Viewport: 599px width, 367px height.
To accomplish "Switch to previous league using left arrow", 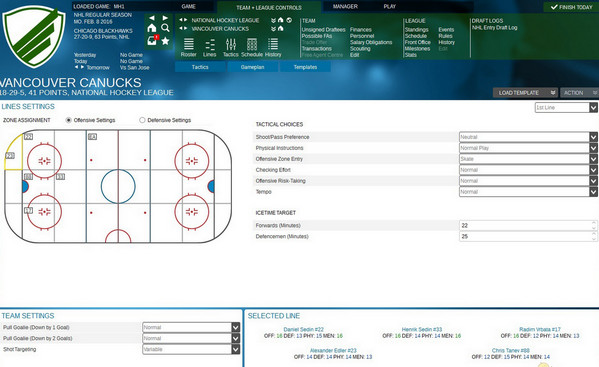I will point(181,20).
